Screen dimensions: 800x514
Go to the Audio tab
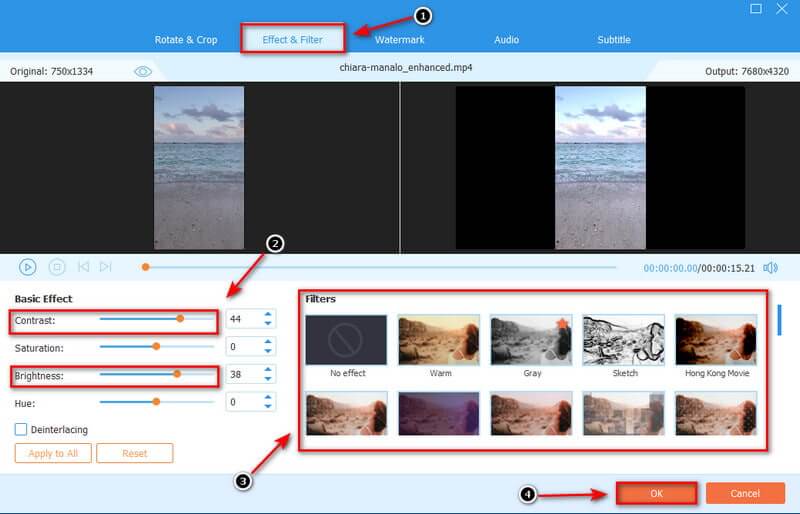point(507,39)
